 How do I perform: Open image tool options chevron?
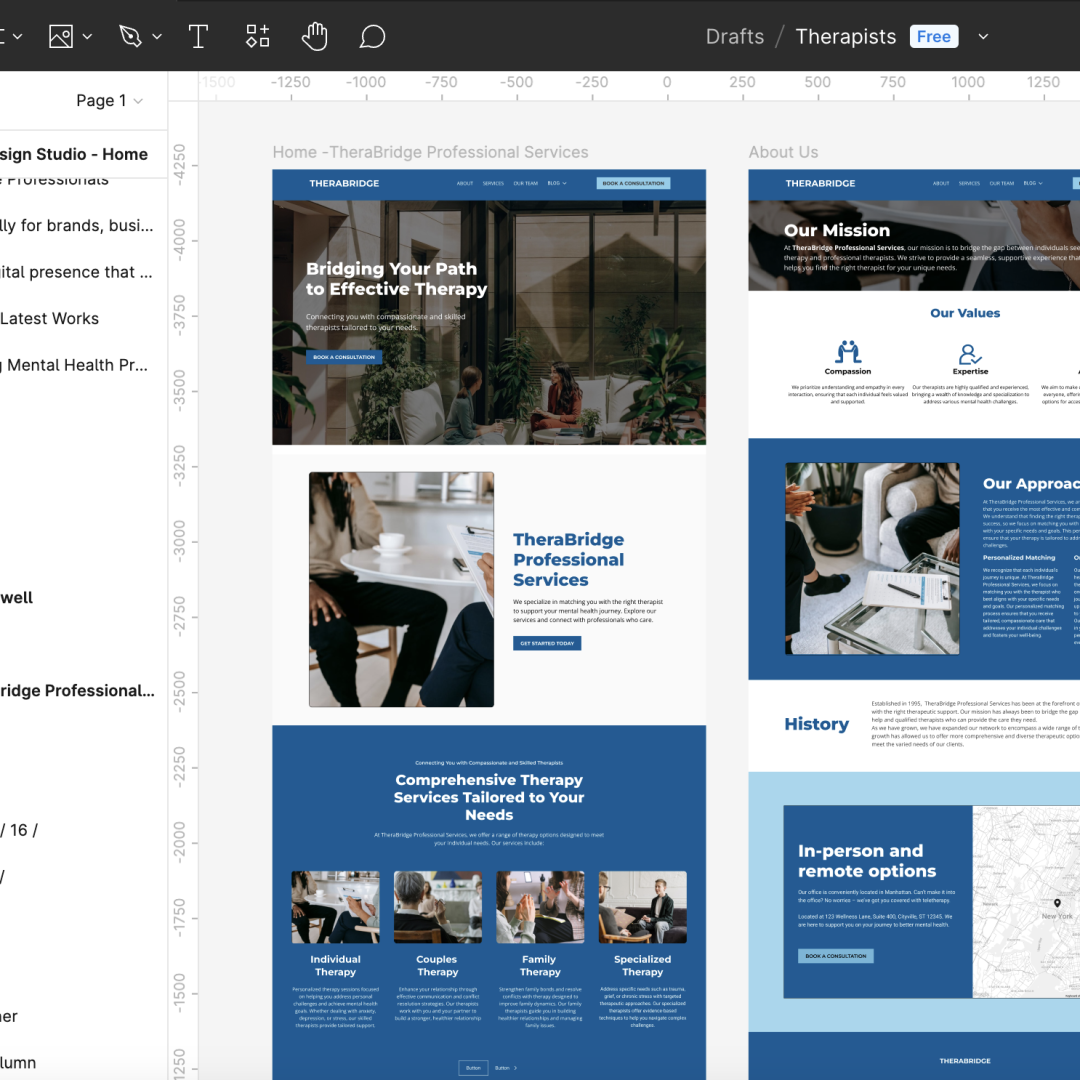tap(87, 37)
